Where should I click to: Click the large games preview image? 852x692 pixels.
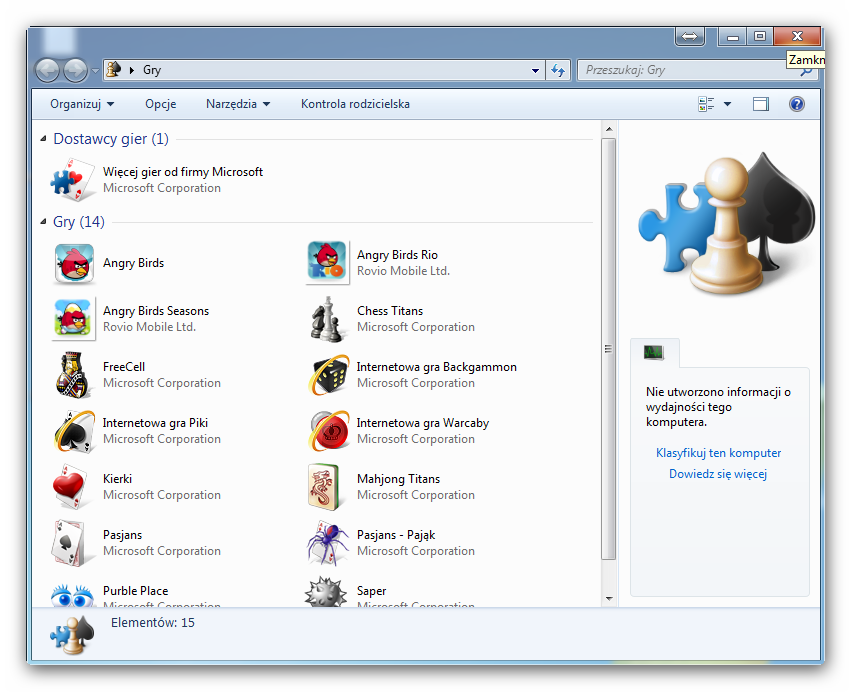(x=726, y=224)
